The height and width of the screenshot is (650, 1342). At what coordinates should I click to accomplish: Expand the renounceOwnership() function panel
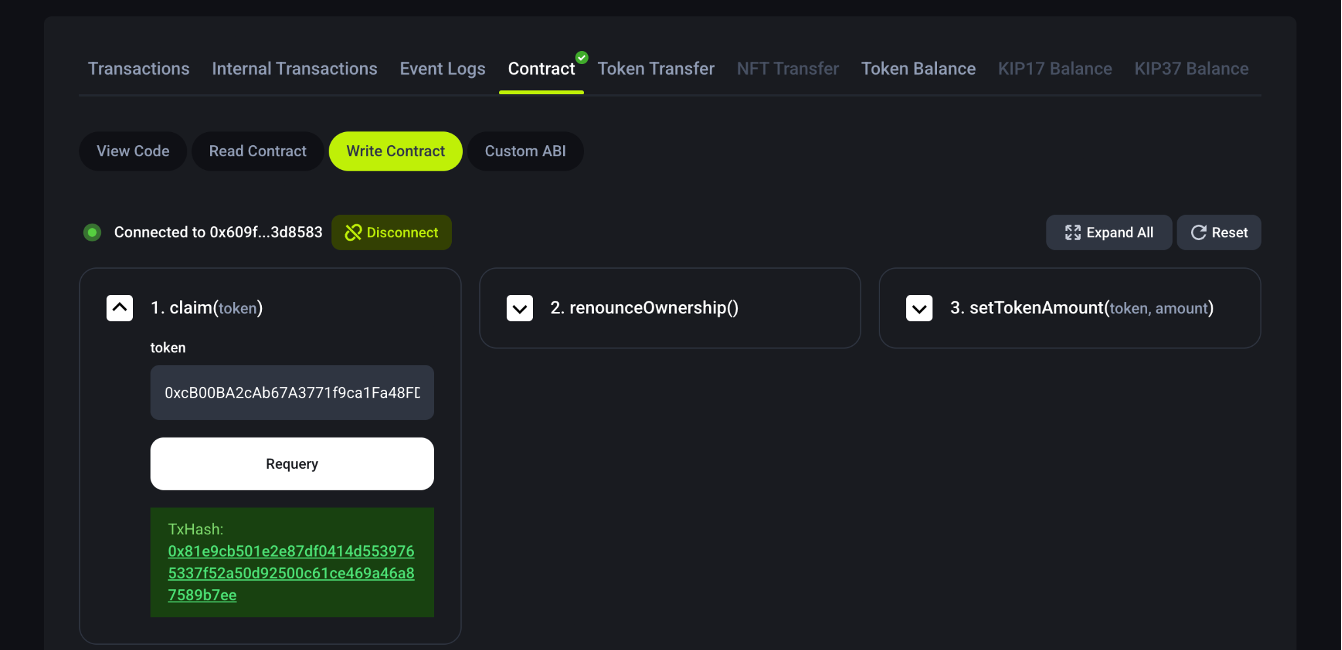520,308
